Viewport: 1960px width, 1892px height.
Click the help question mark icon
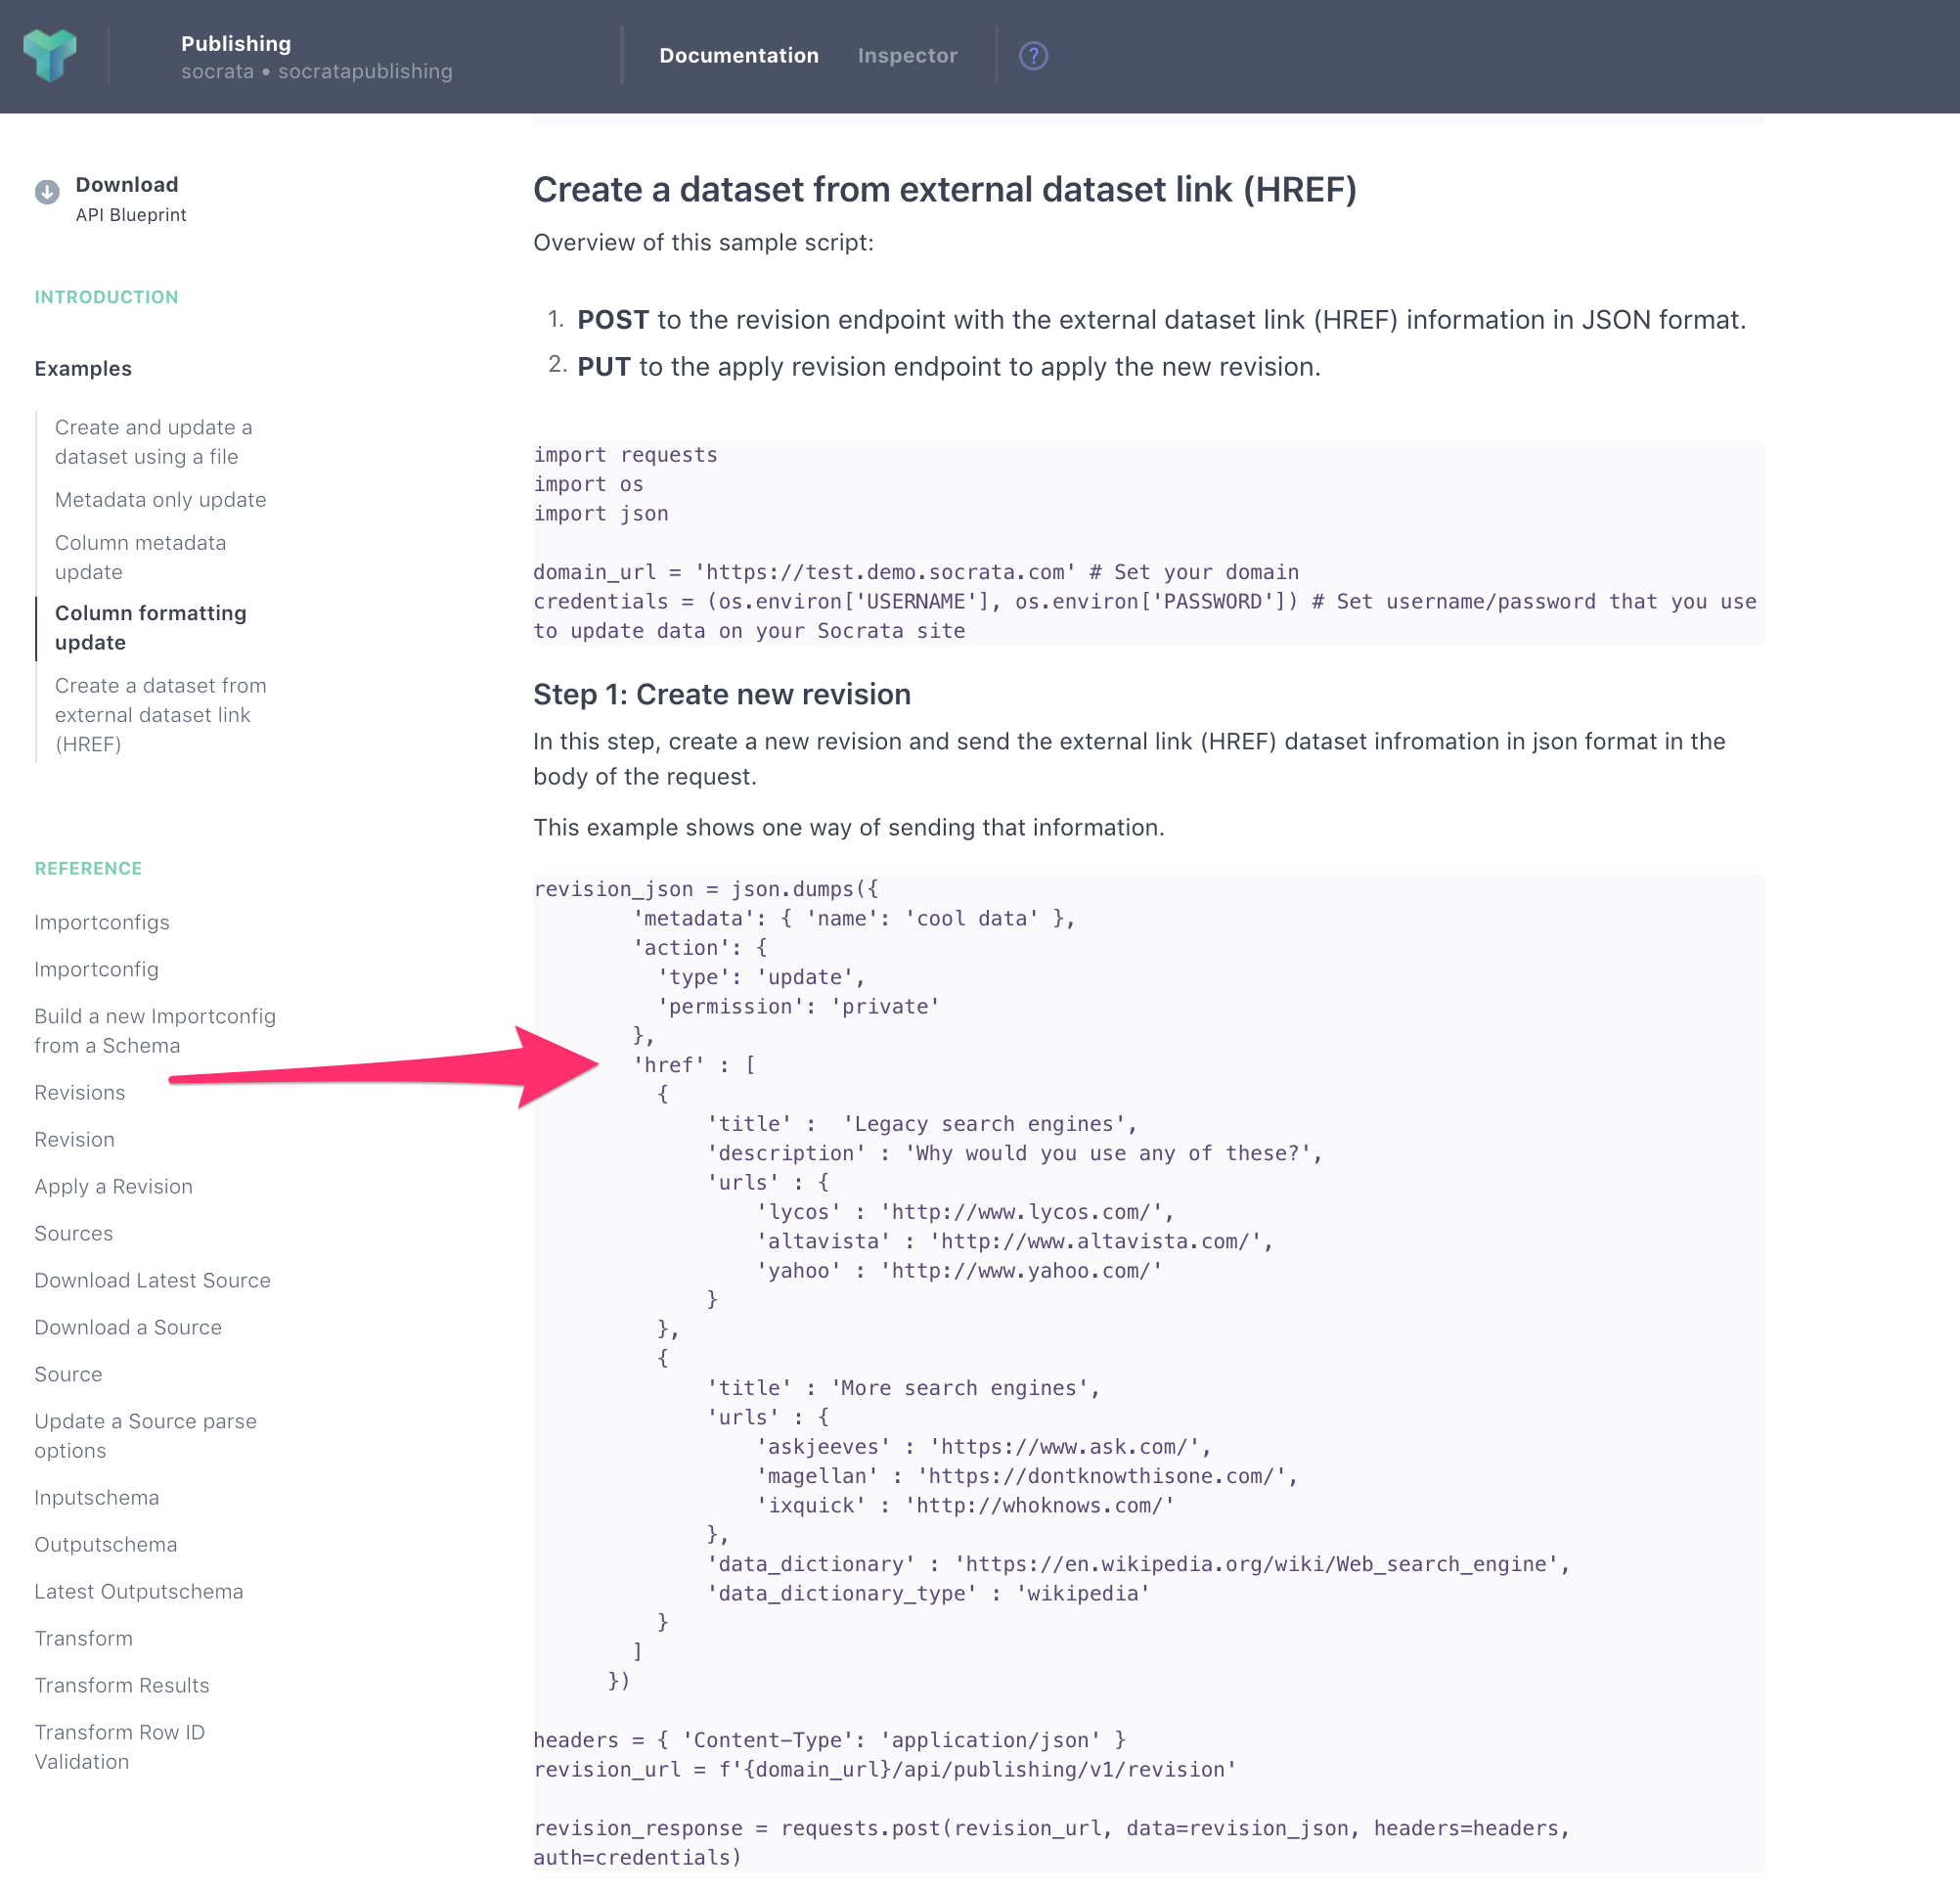click(x=1034, y=56)
